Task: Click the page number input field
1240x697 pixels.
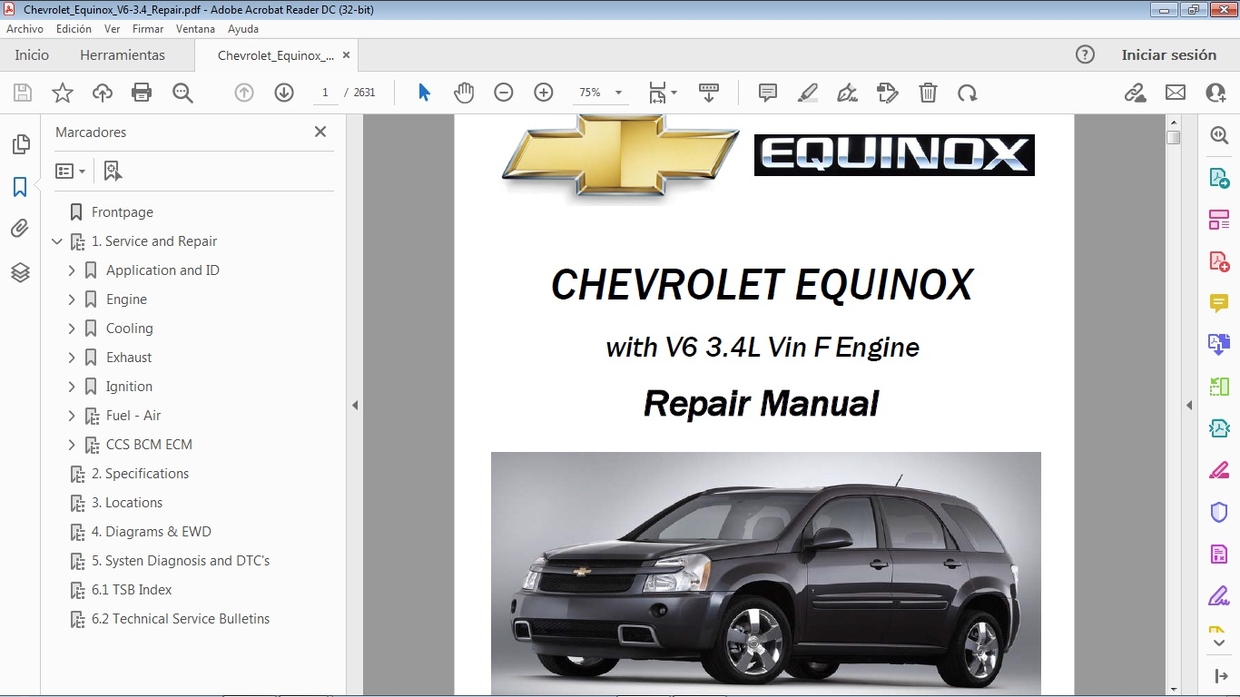Action: coord(324,93)
